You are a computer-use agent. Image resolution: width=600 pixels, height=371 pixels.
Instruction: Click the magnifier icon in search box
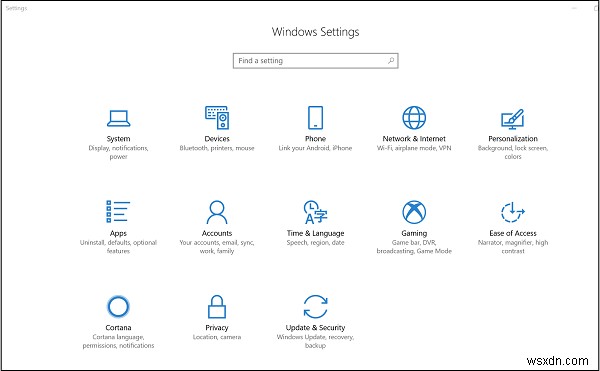point(391,60)
